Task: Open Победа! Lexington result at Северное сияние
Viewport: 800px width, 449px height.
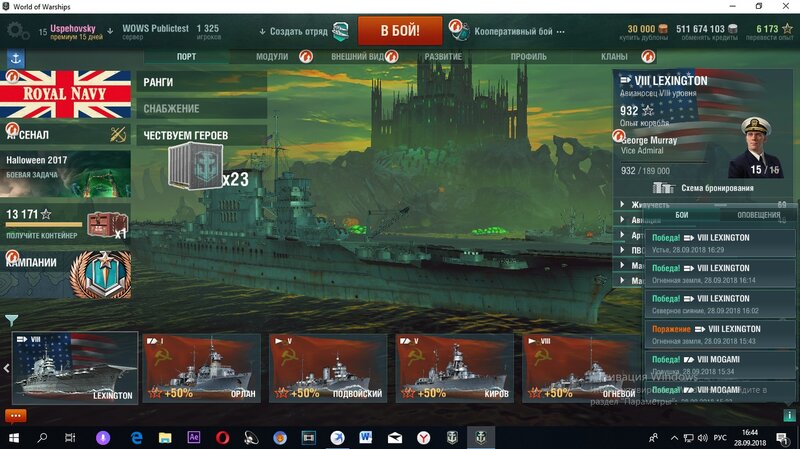Action: [720, 304]
